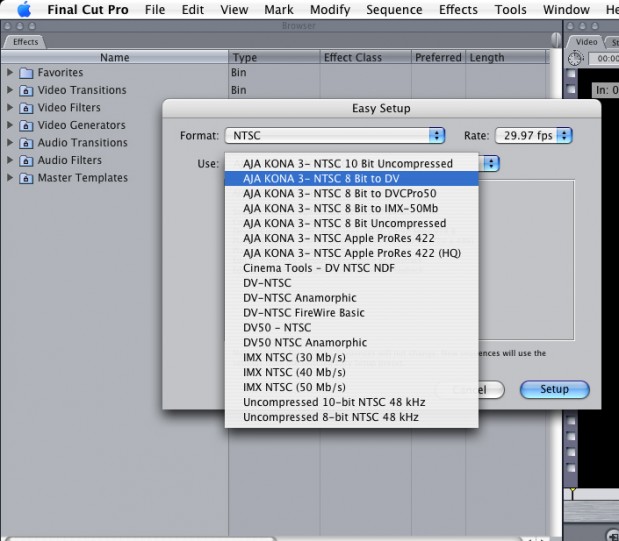The image size is (619, 541).
Task: Choose AJA KONA 3- NTSC Apple ProRes 422
Action: 351,238
